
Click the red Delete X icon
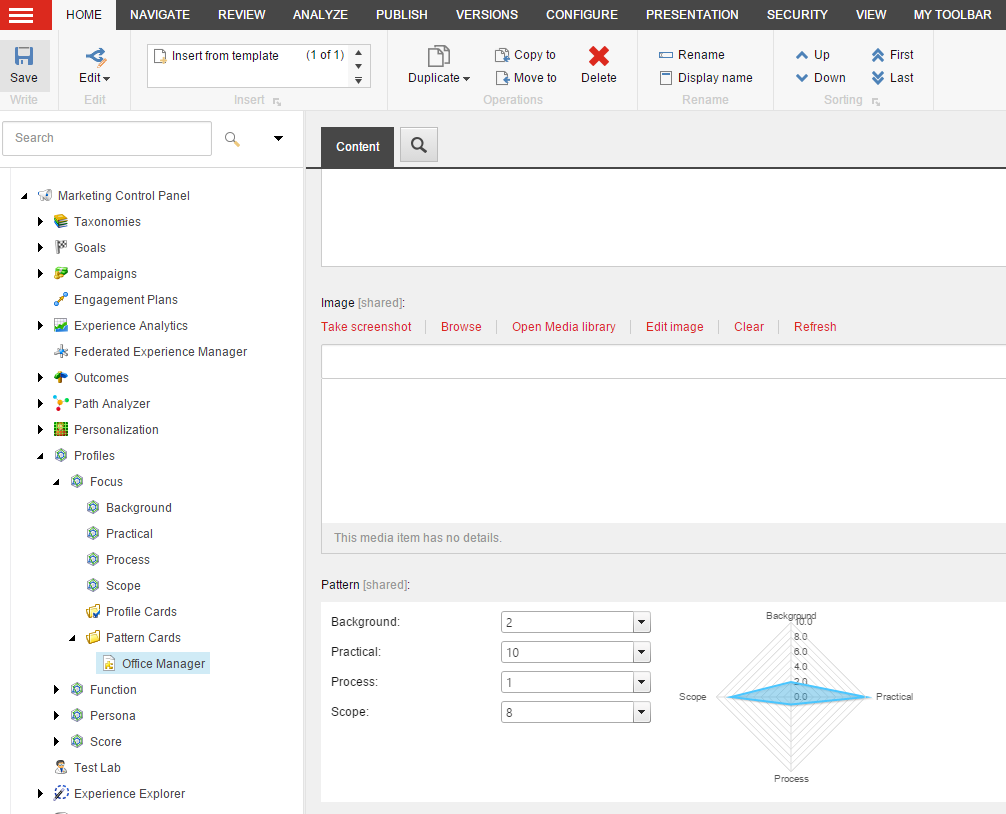click(599, 56)
